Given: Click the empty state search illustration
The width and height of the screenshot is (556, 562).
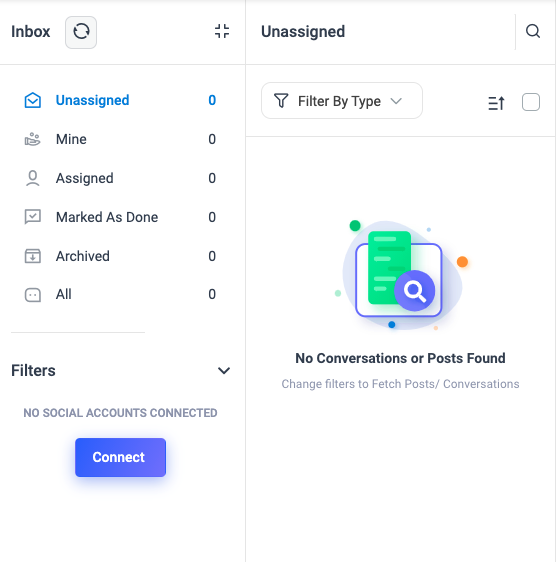Looking at the screenshot, I should pyautogui.click(x=401, y=275).
